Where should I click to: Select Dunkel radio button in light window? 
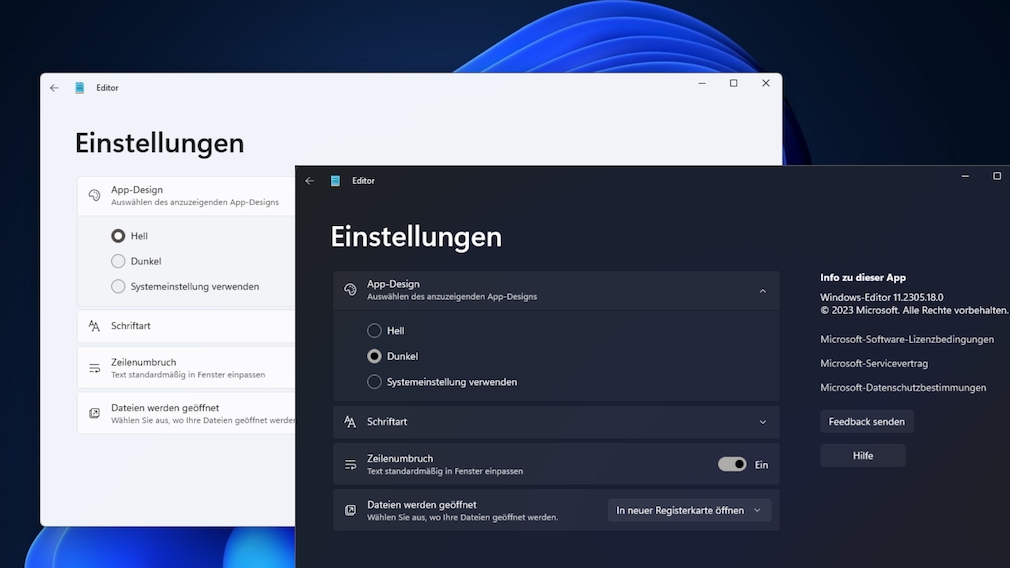click(x=118, y=261)
